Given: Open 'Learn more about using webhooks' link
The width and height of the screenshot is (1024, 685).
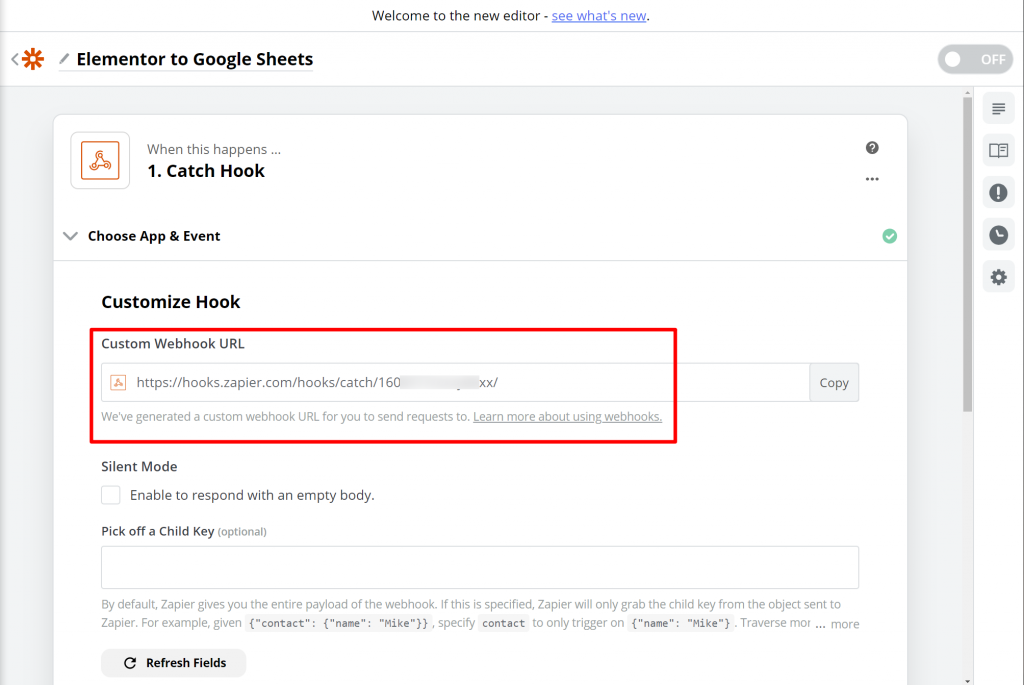Looking at the screenshot, I should point(567,416).
